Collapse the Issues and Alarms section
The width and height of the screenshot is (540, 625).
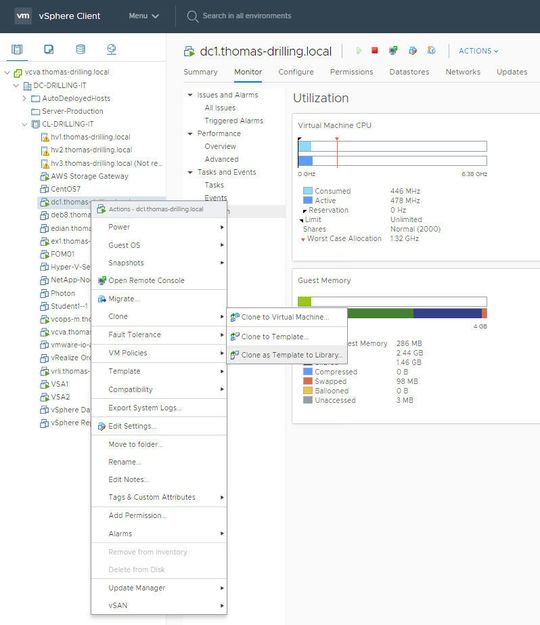click(190, 95)
